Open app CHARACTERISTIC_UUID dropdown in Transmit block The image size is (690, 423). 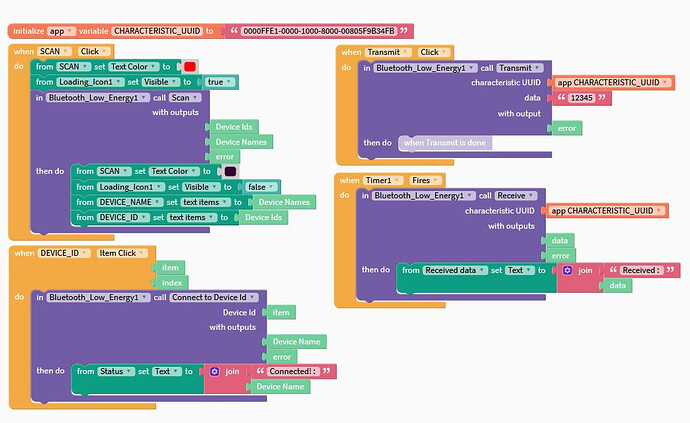point(613,82)
